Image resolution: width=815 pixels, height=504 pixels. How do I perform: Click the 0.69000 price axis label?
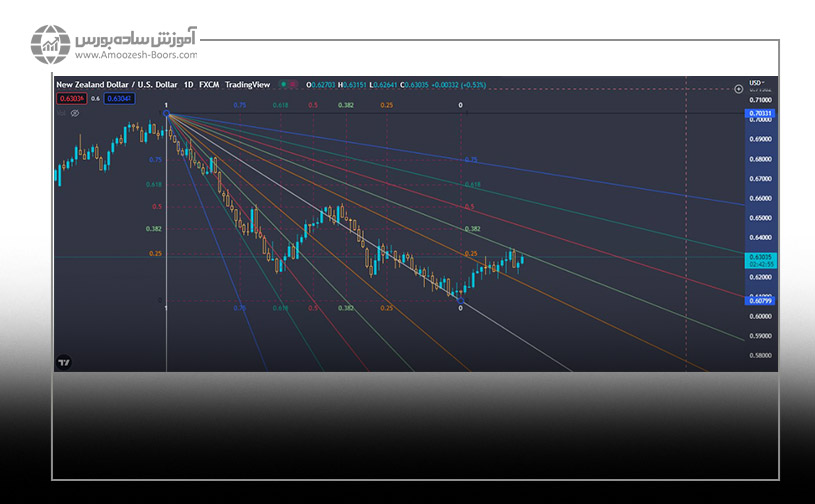coord(760,139)
